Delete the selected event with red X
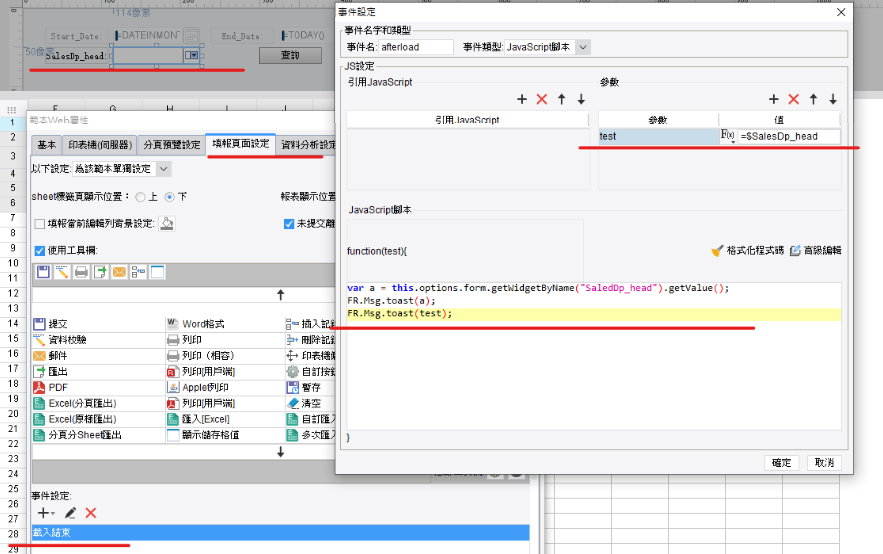The width and height of the screenshot is (883, 554). (x=91, y=513)
